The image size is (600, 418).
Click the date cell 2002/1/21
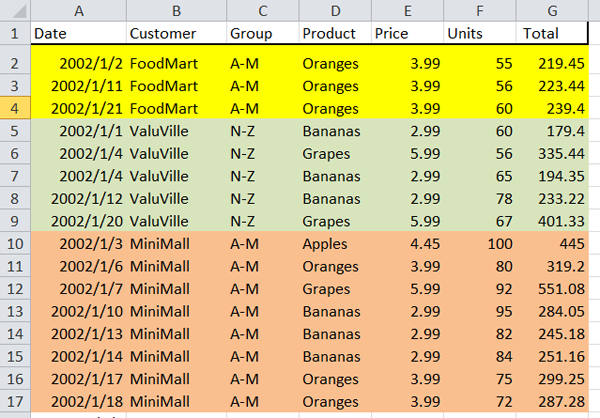tap(78, 107)
